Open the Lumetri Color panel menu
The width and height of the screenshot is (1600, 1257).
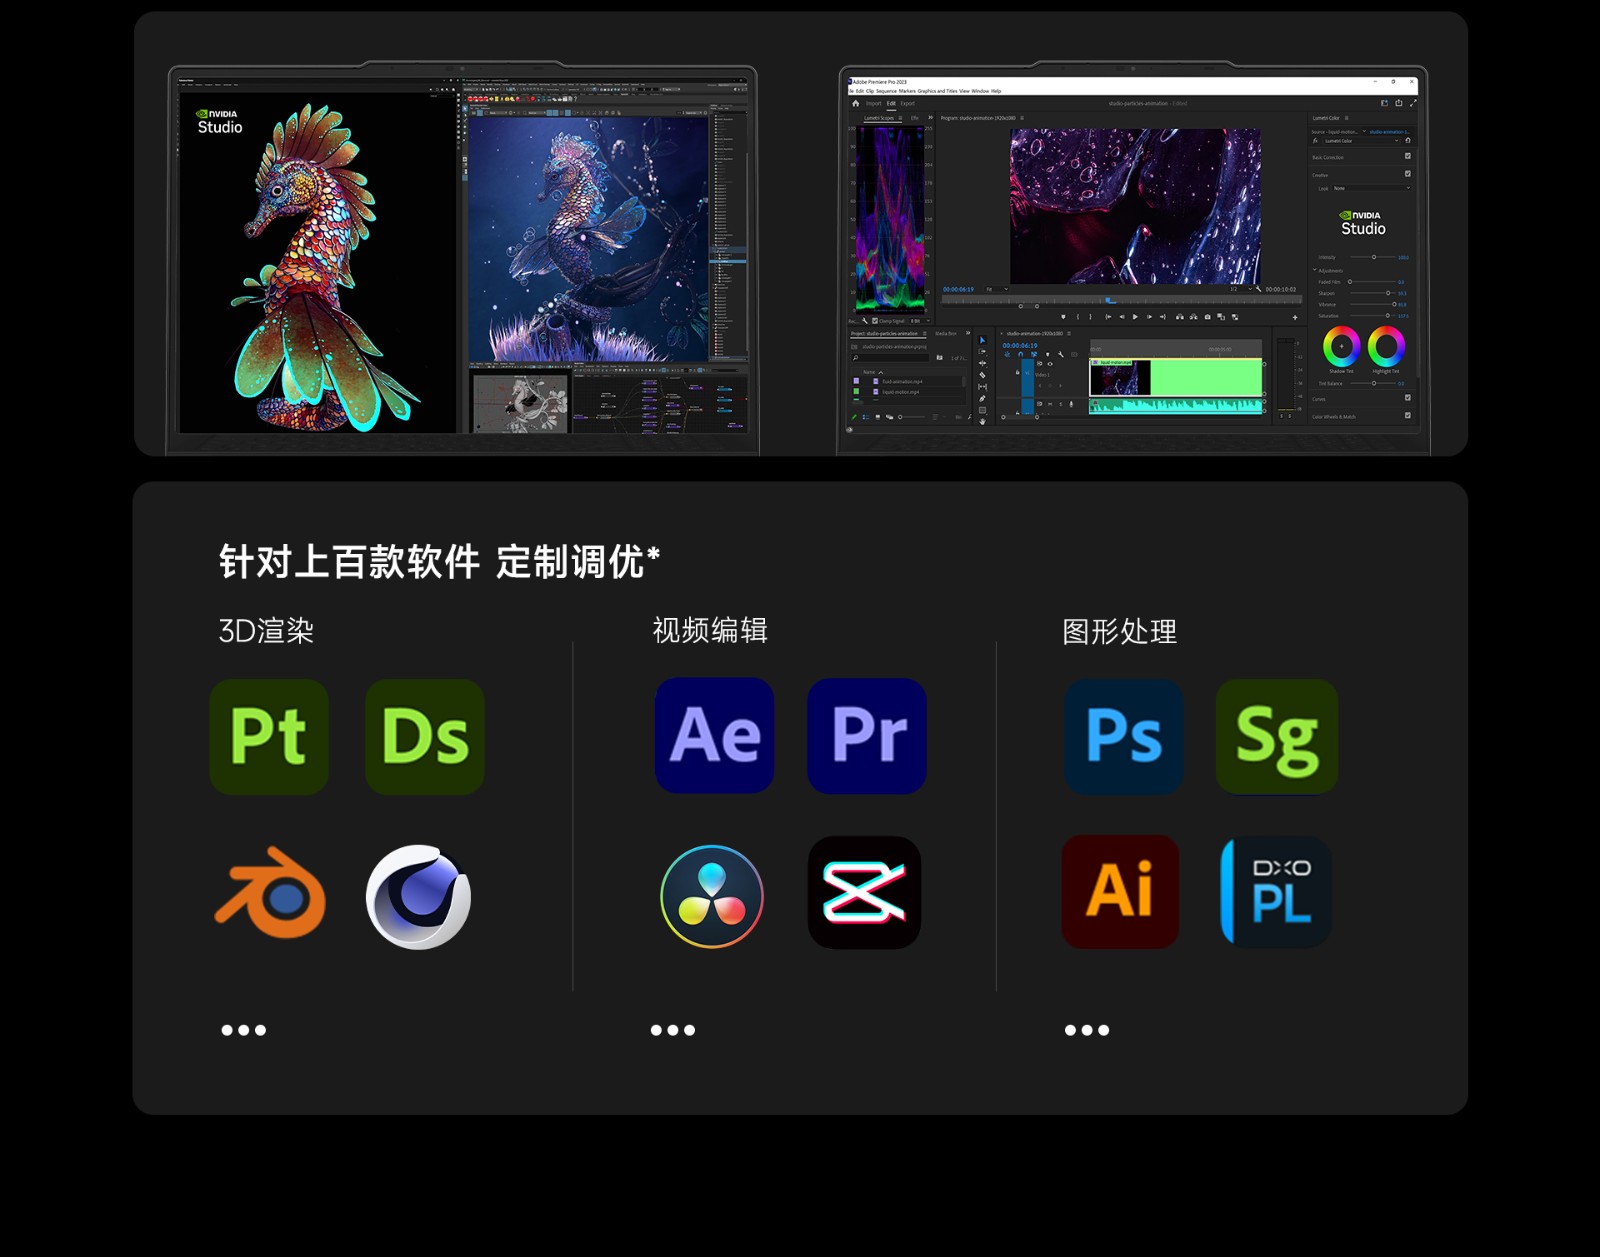(x=1346, y=118)
